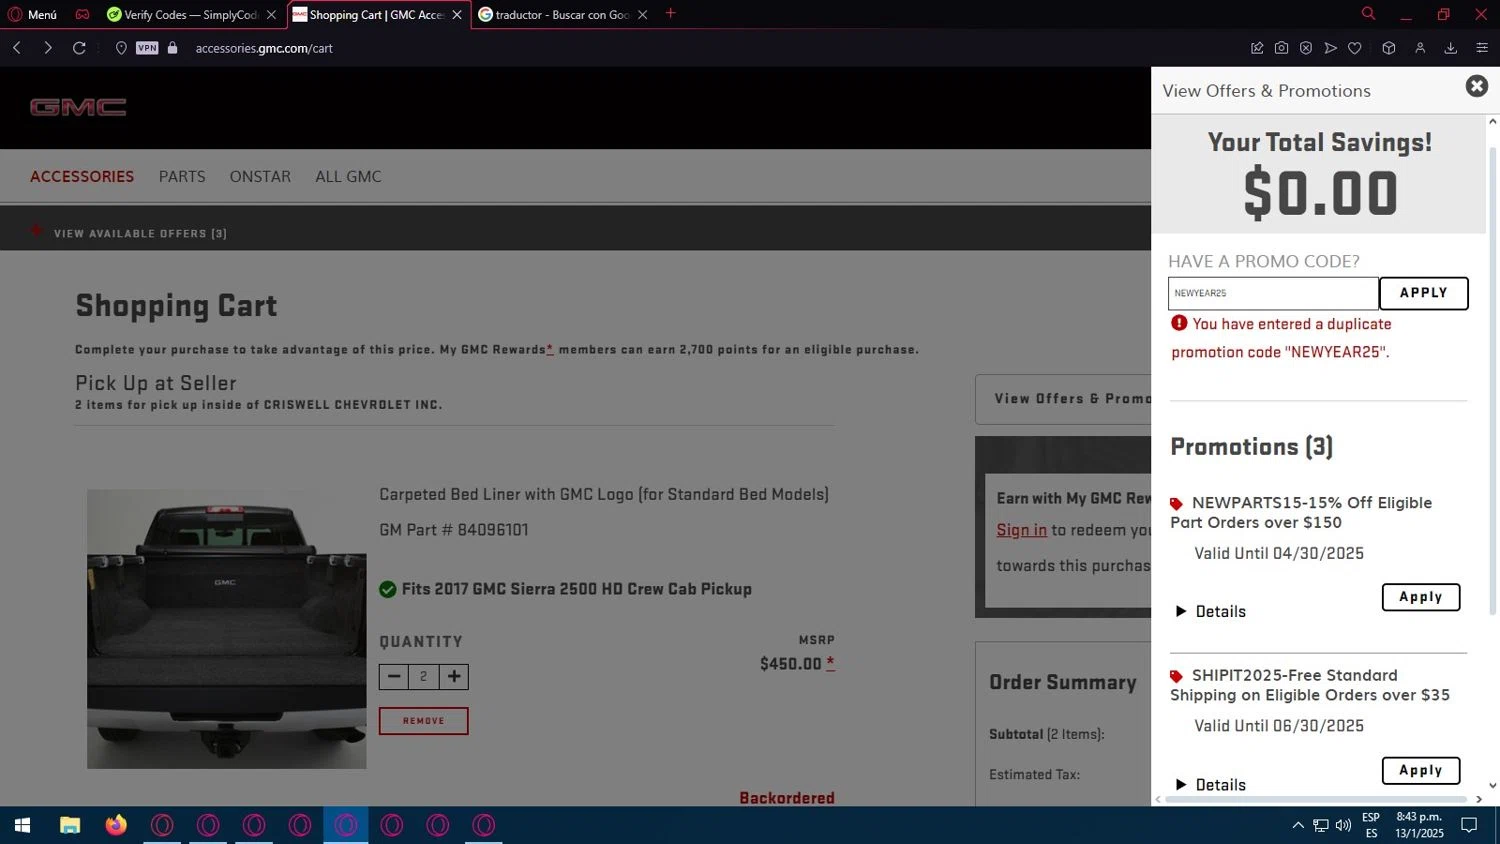
Task: Open the PARTS nav item
Action: tap(182, 176)
